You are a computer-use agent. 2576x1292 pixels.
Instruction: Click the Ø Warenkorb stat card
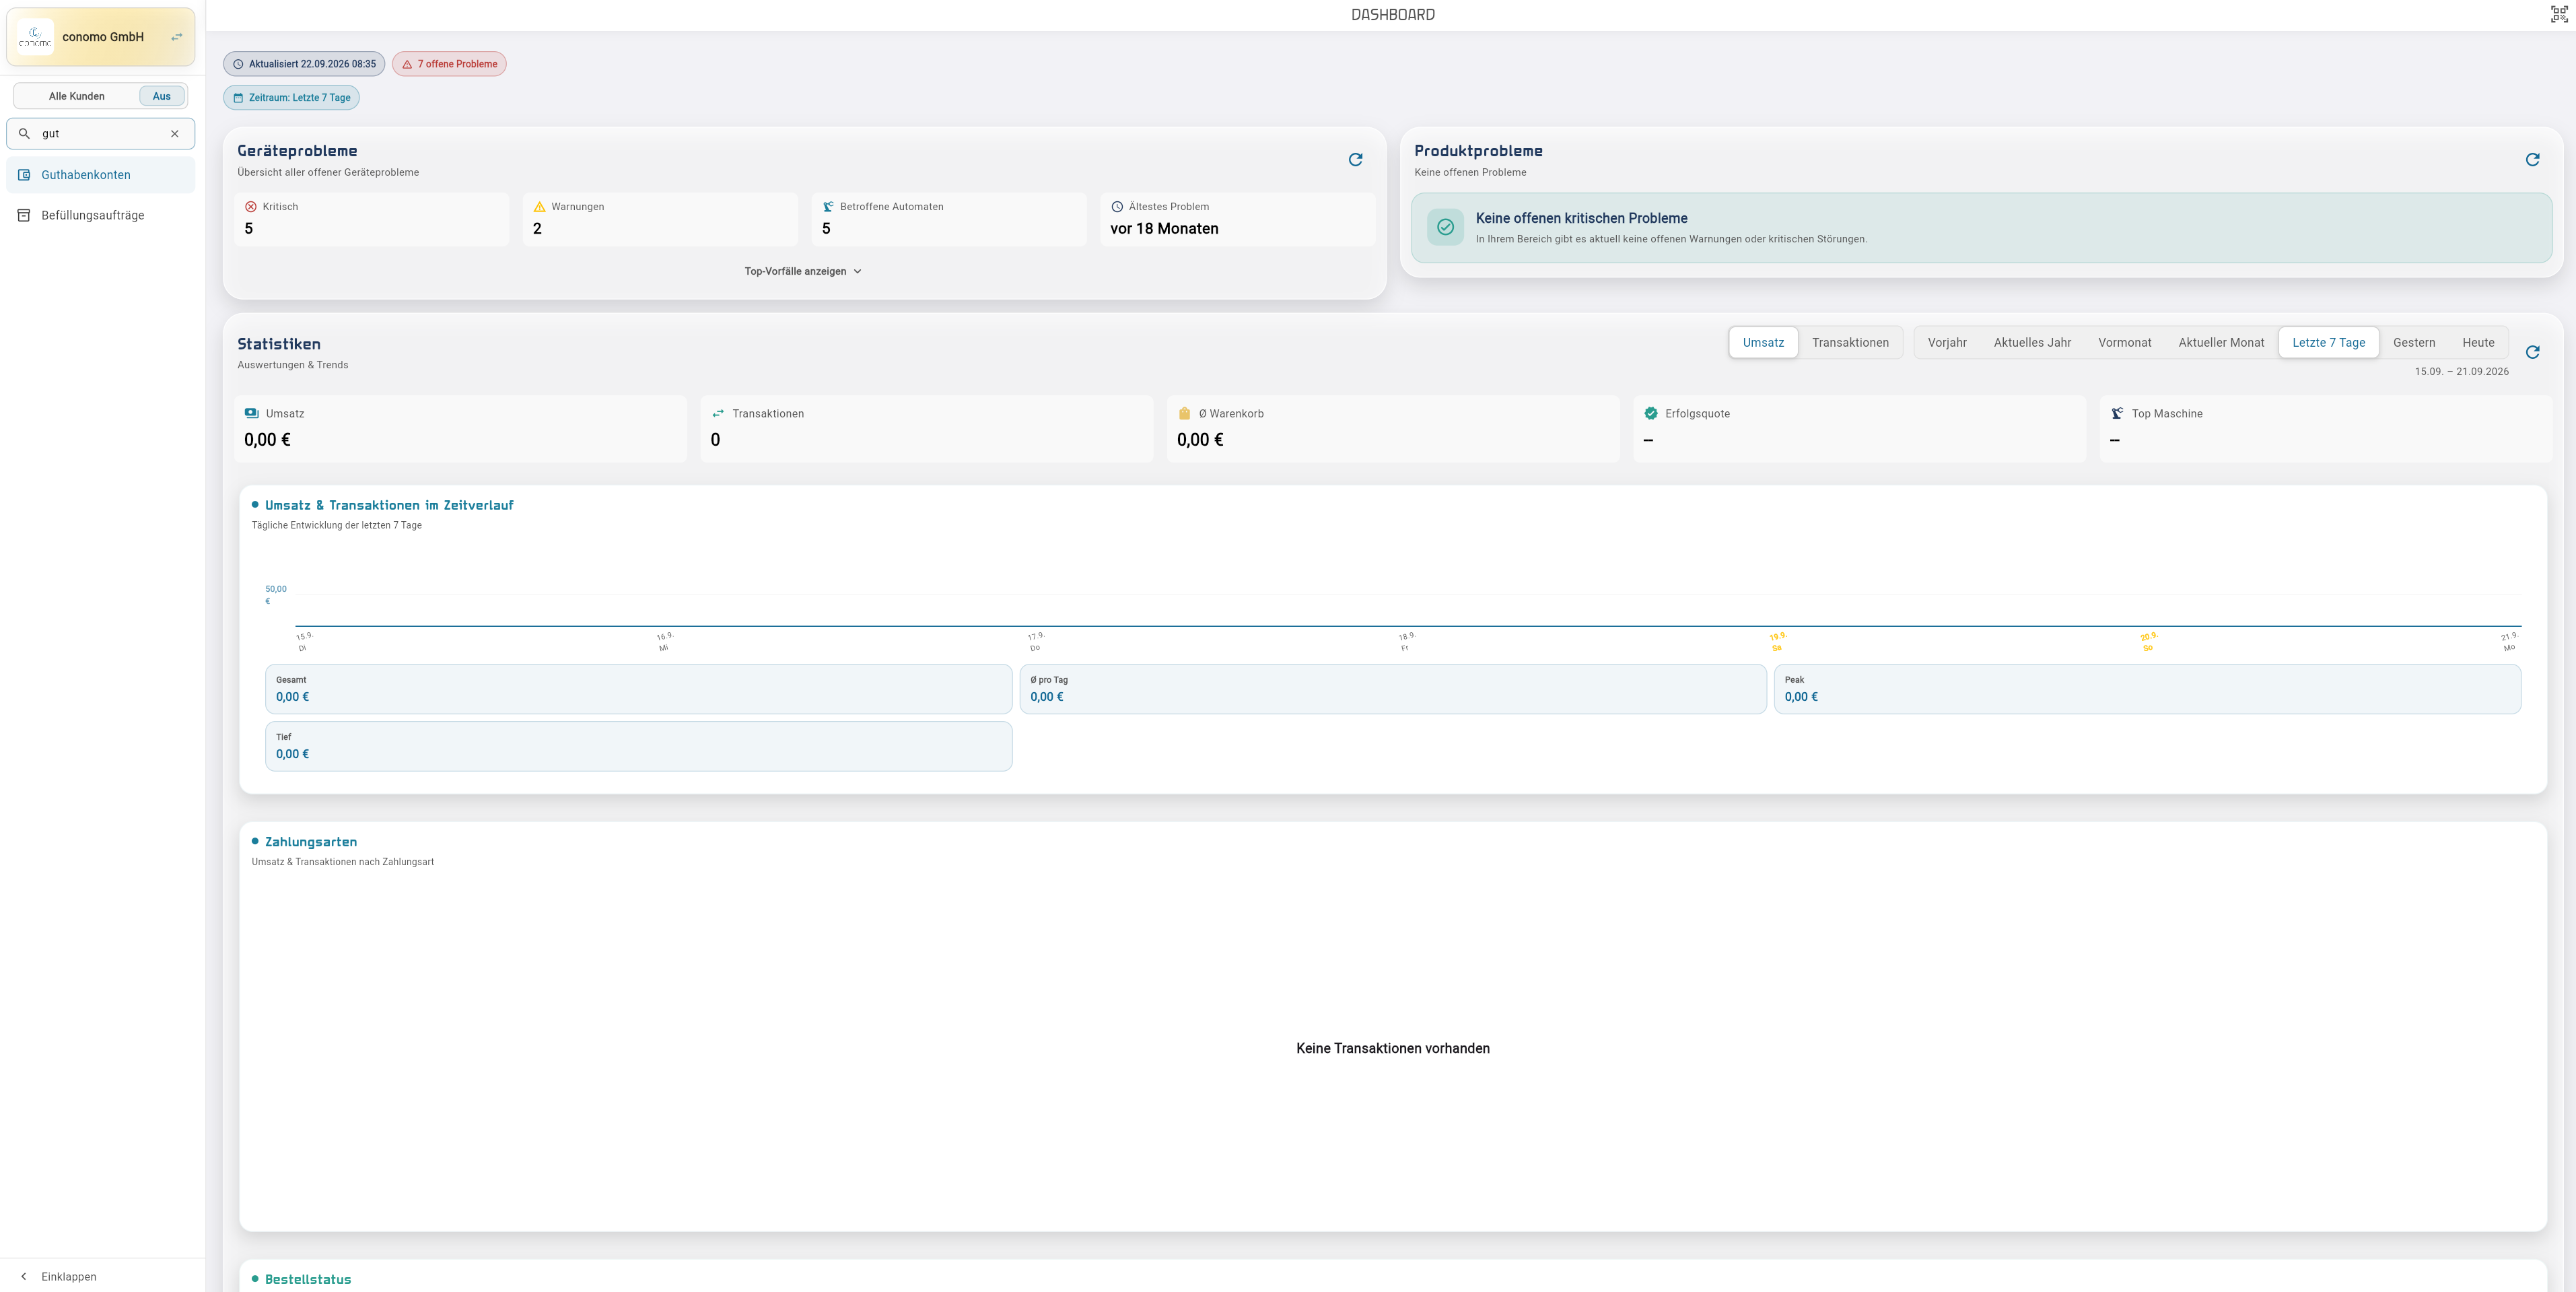[1393, 428]
